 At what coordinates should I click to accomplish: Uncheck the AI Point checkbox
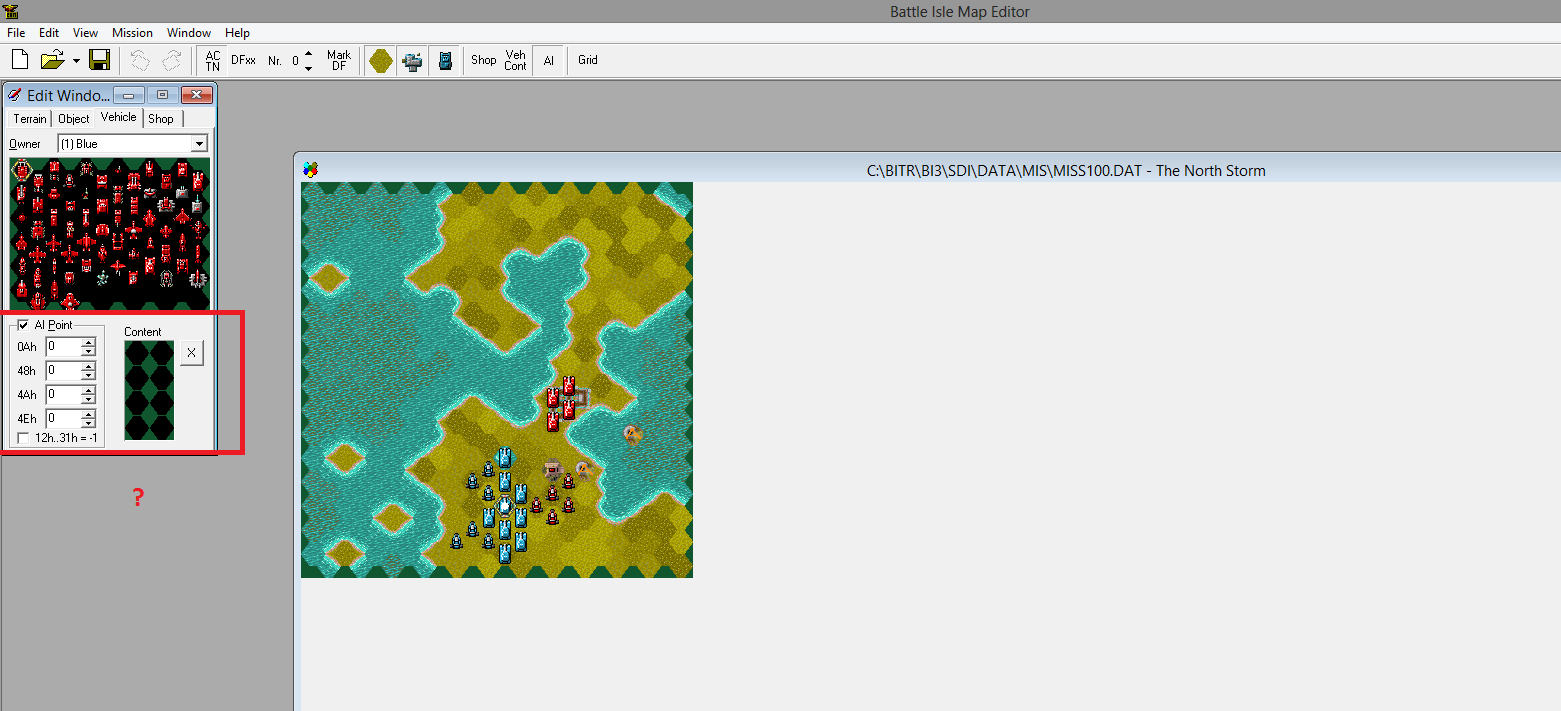[24, 325]
